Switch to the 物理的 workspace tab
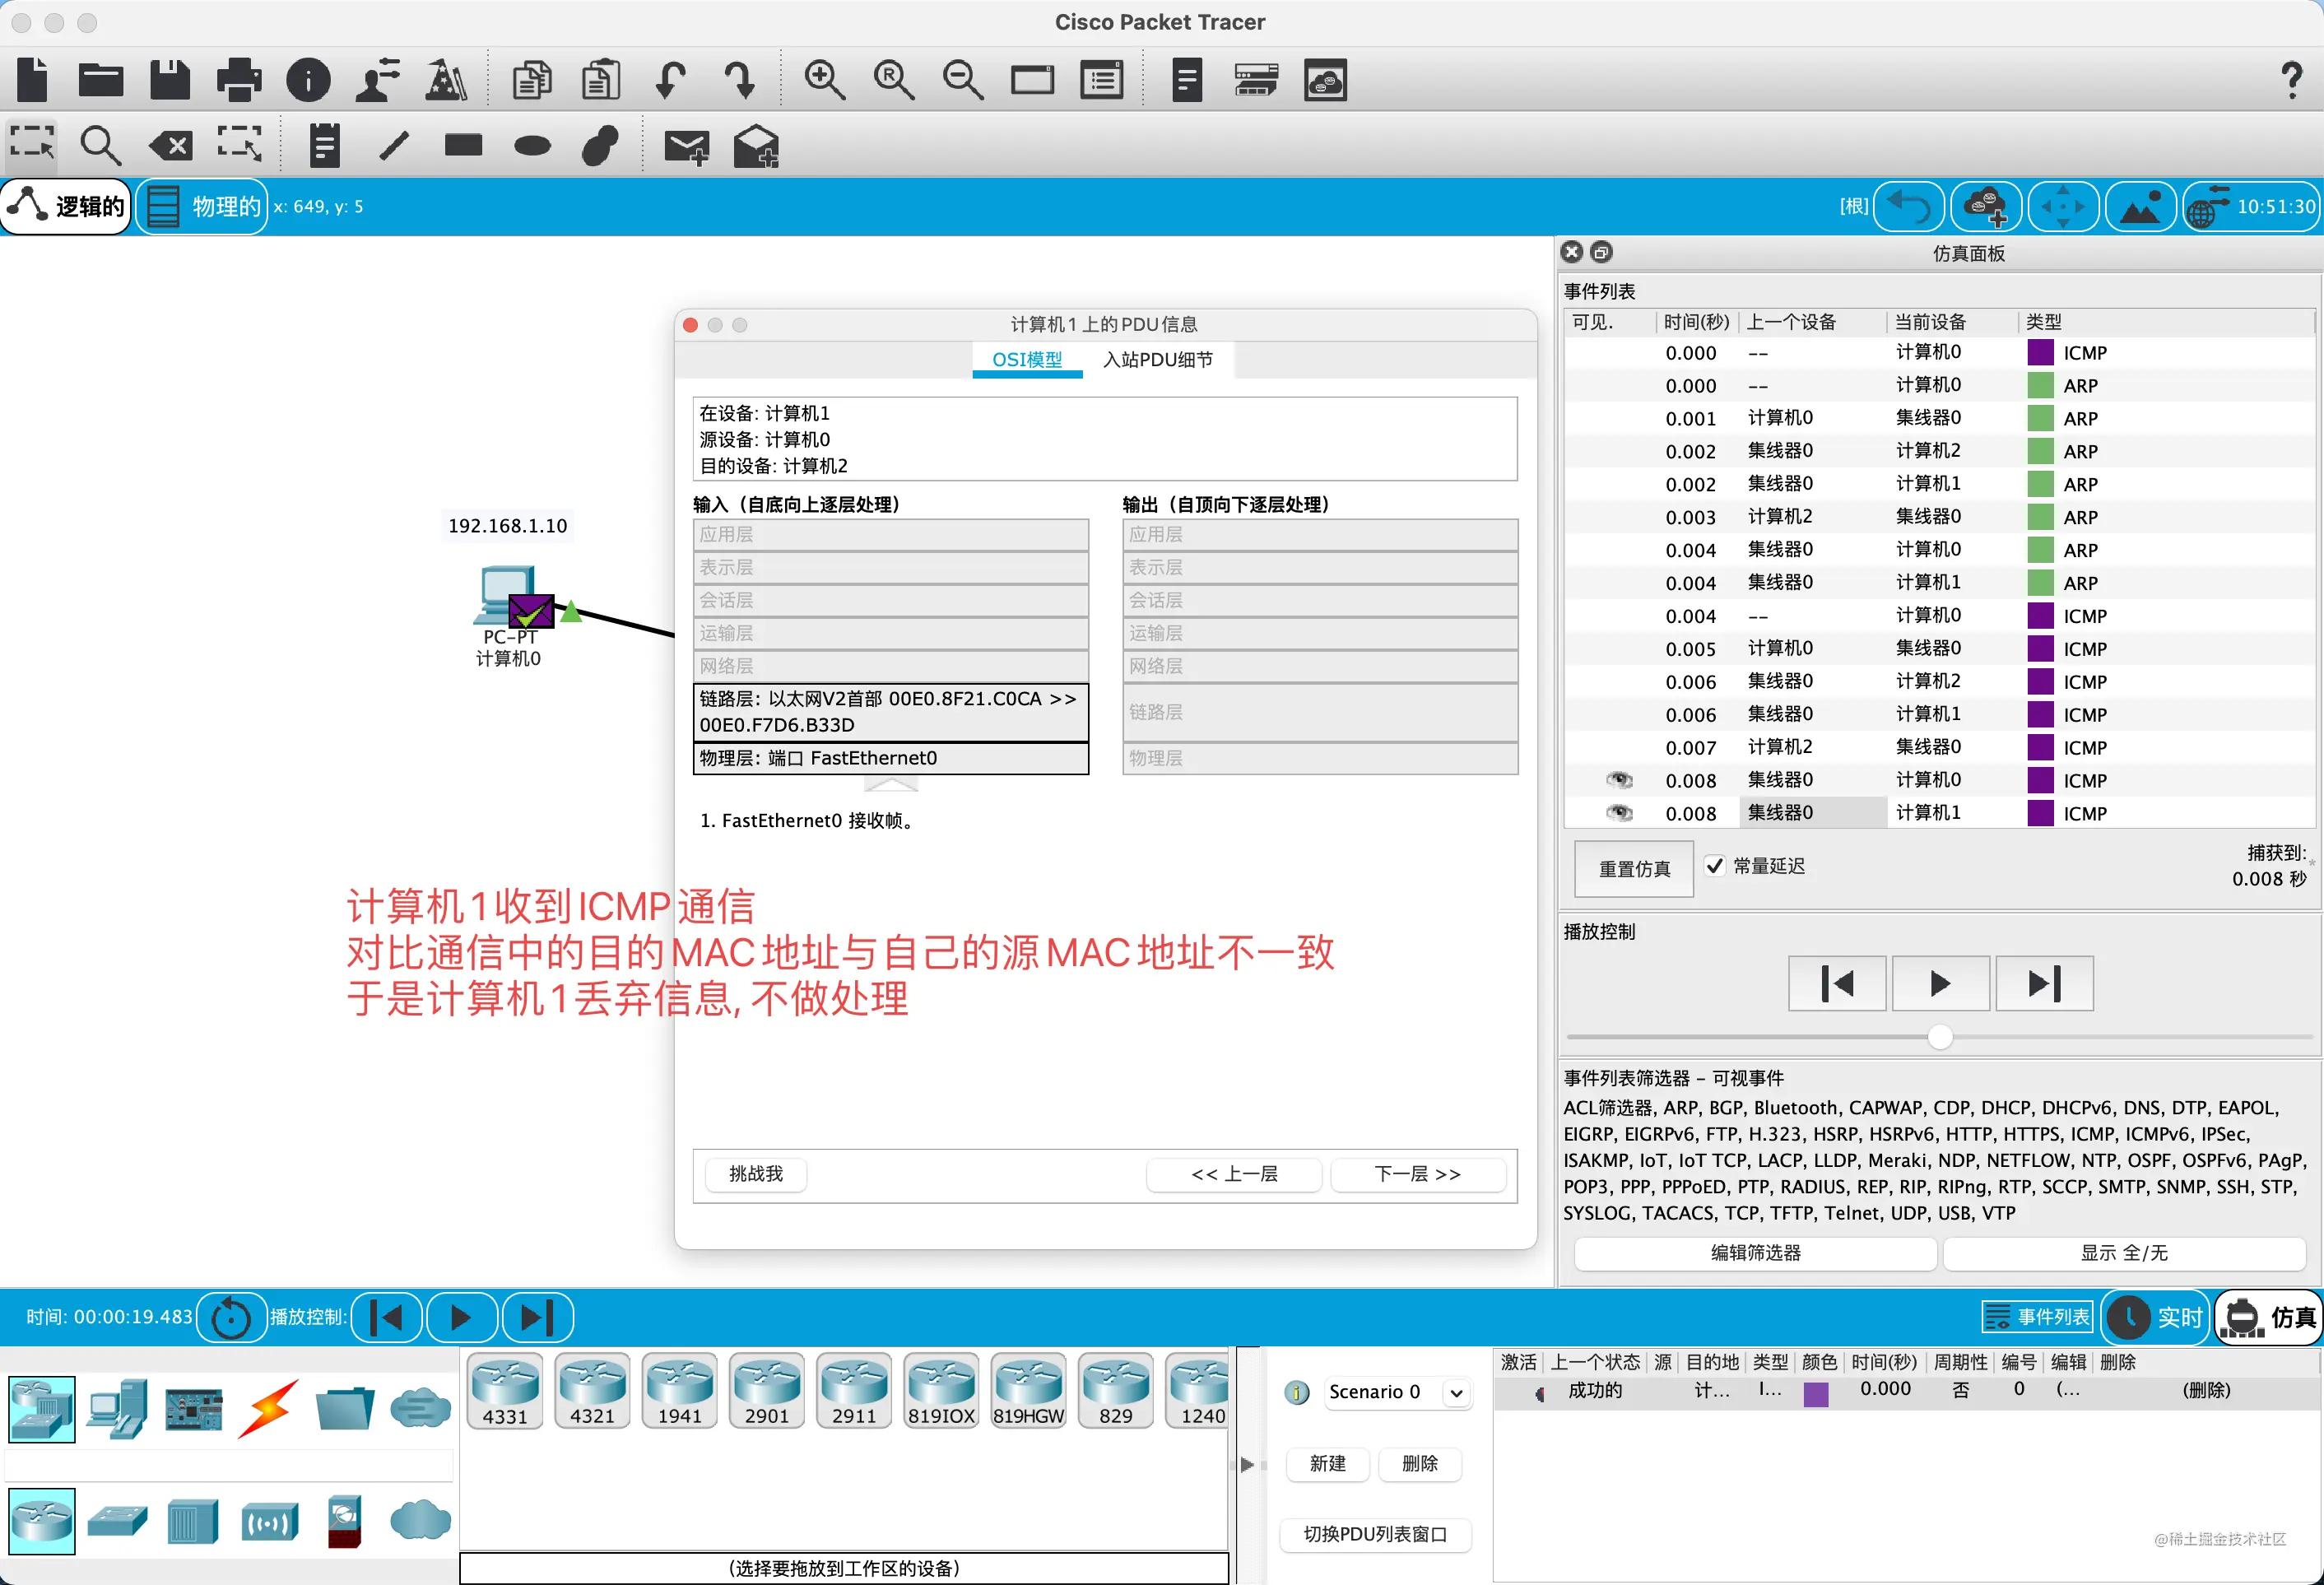This screenshot has width=2324, height=1585. click(202, 206)
